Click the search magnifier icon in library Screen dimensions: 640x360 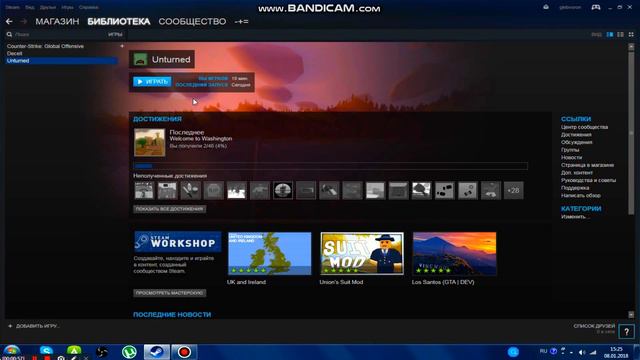point(9,35)
